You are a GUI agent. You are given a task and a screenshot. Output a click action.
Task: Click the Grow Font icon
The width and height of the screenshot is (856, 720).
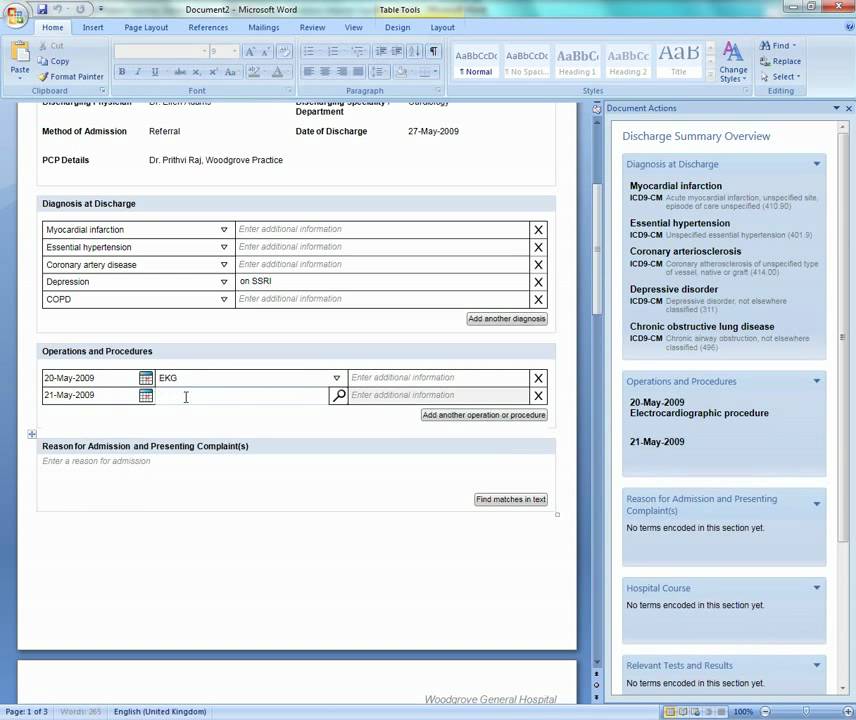pos(249,52)
